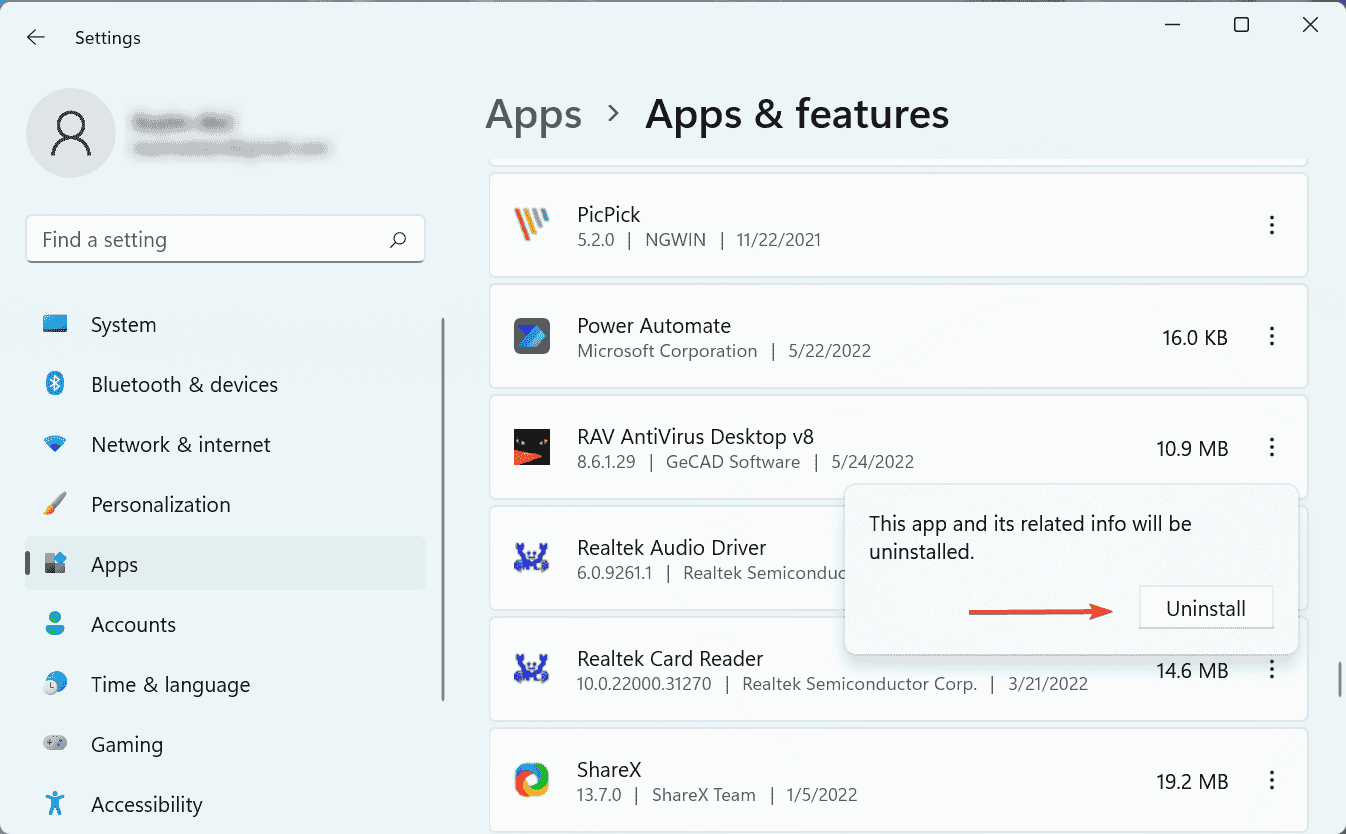Open Time & language settings
Image resolution: width=1346 pixels, height=834 pixels.
coord(225,685)
